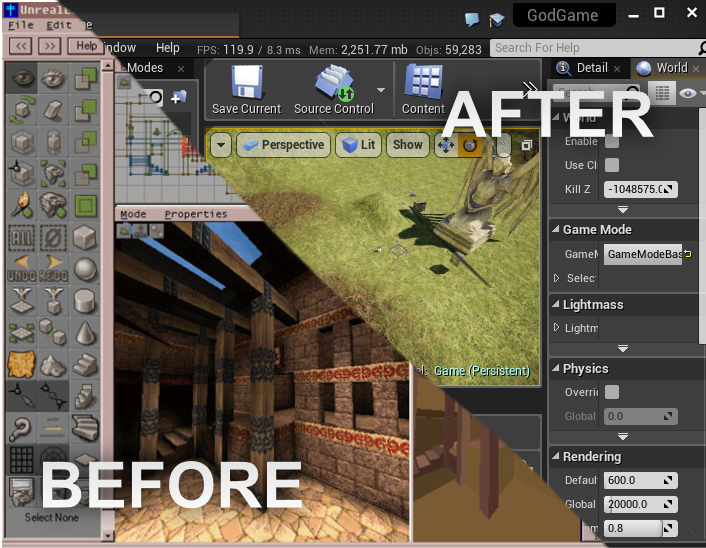706x548 pixels.
Task: Open the orange parchment texture icon
Action: tap(22, 364)
